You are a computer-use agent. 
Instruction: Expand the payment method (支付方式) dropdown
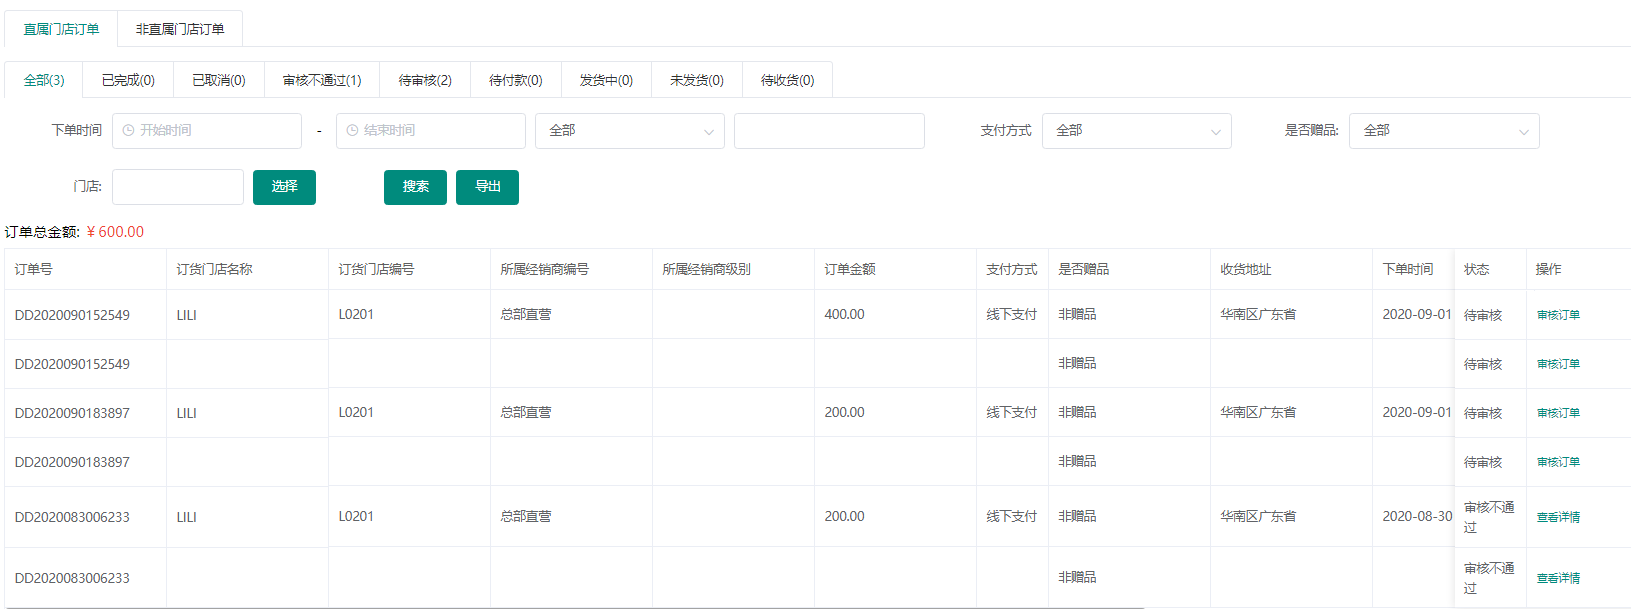(x=1136, y=131)
